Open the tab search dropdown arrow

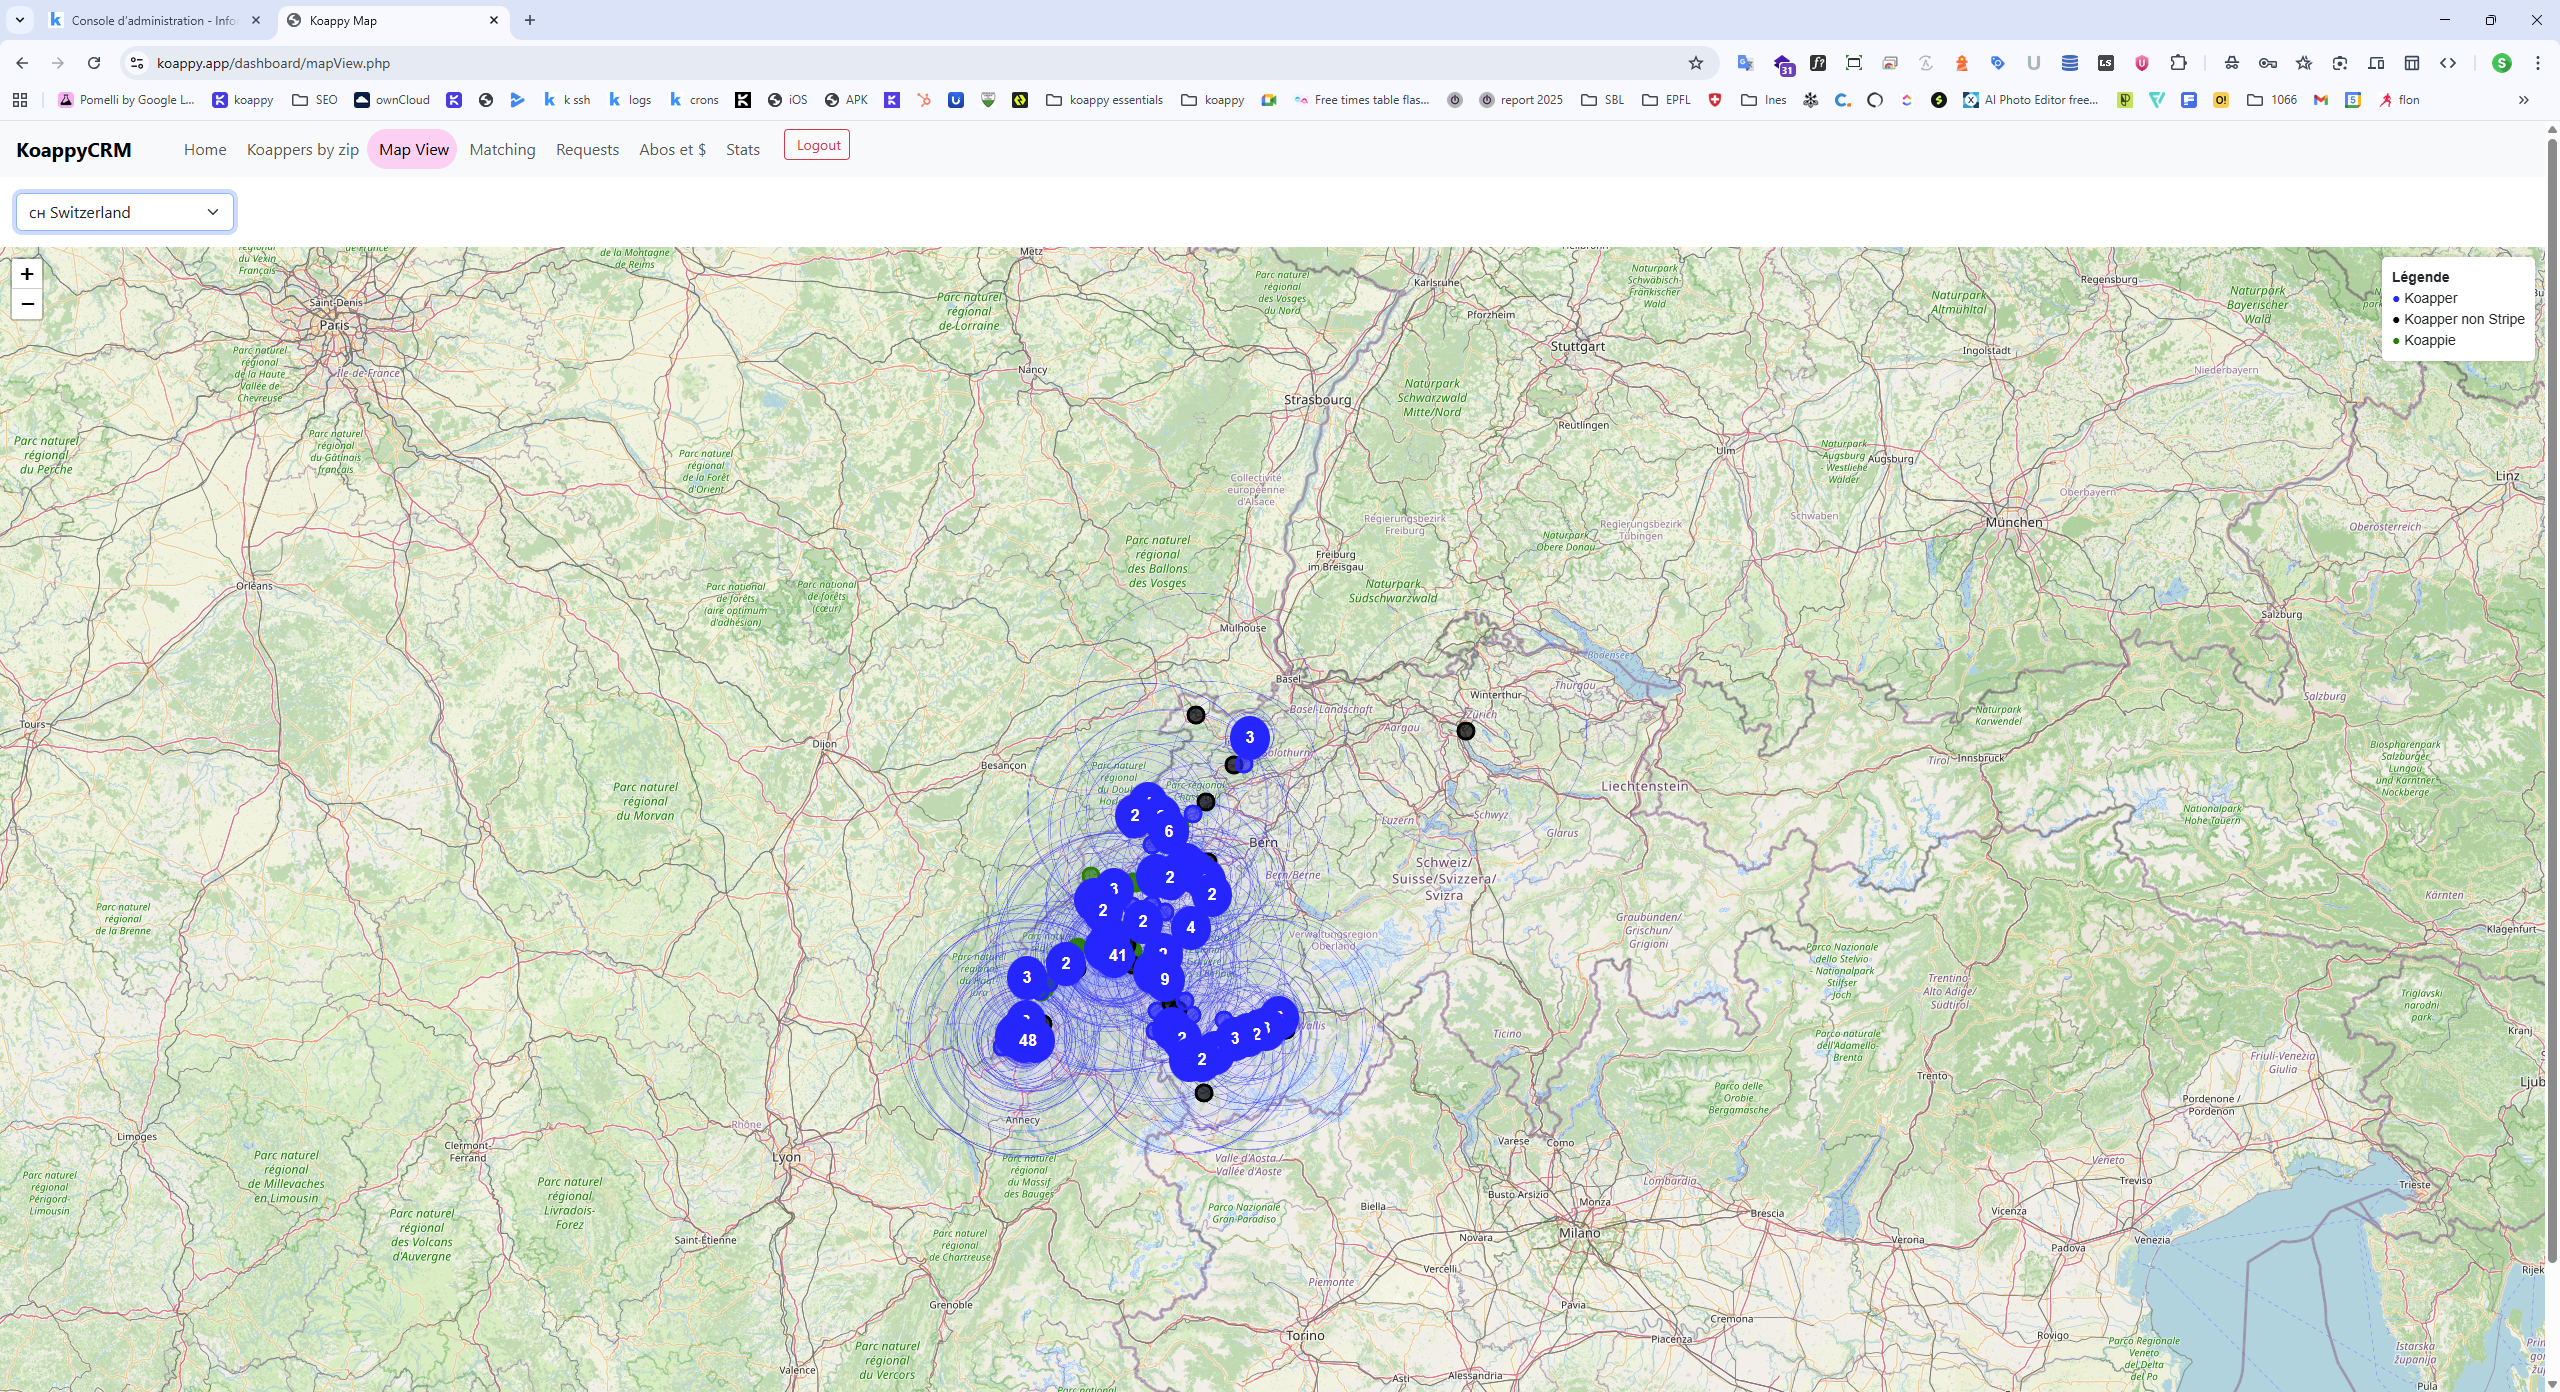[x=19, y=20]
